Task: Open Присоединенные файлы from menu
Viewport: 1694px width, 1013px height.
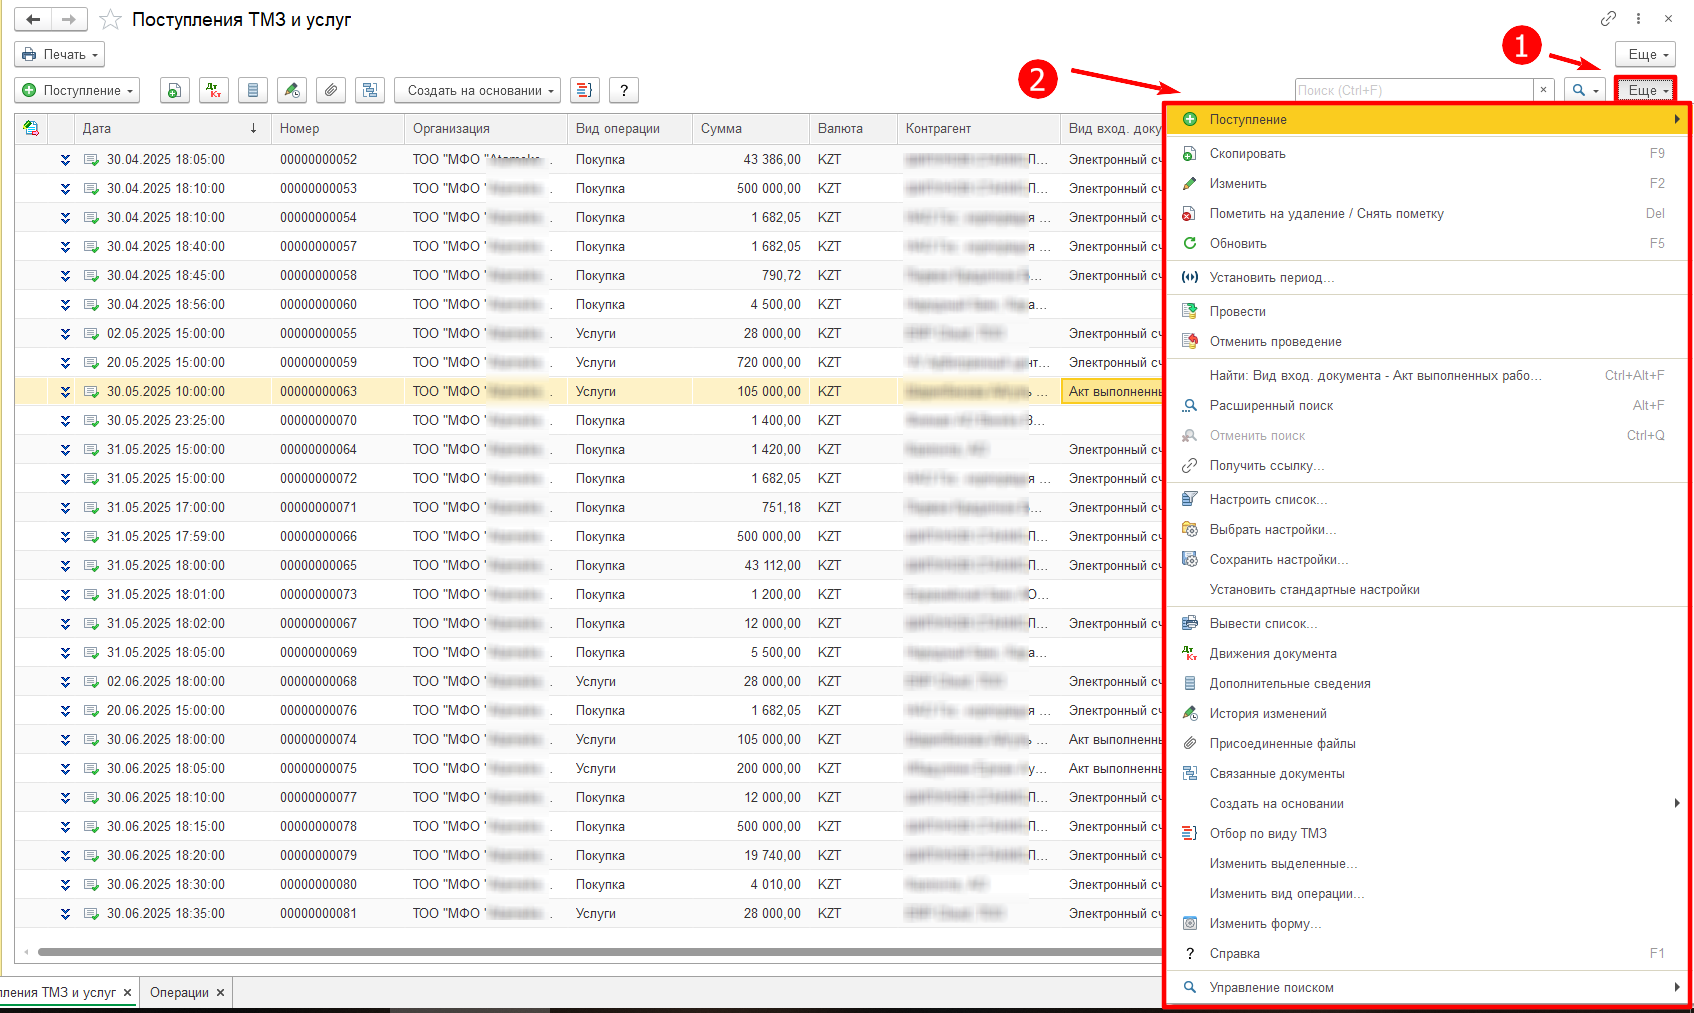Action: coord(1428,743)
